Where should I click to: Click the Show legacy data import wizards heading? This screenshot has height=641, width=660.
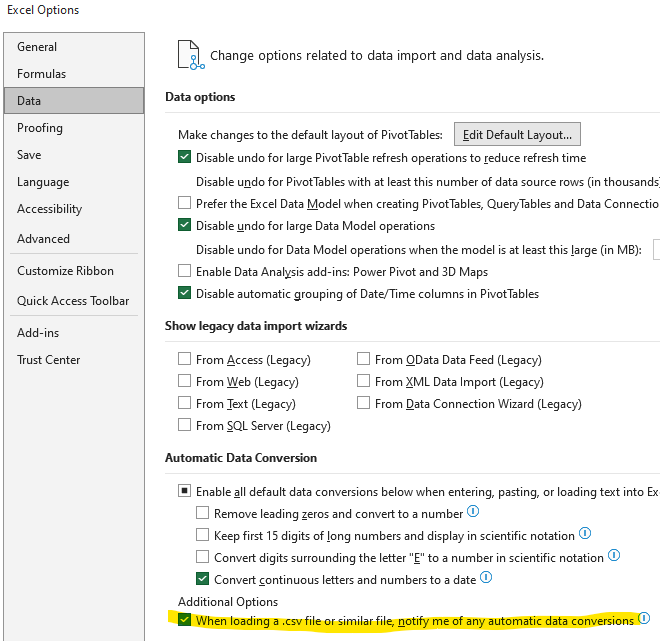256,326
